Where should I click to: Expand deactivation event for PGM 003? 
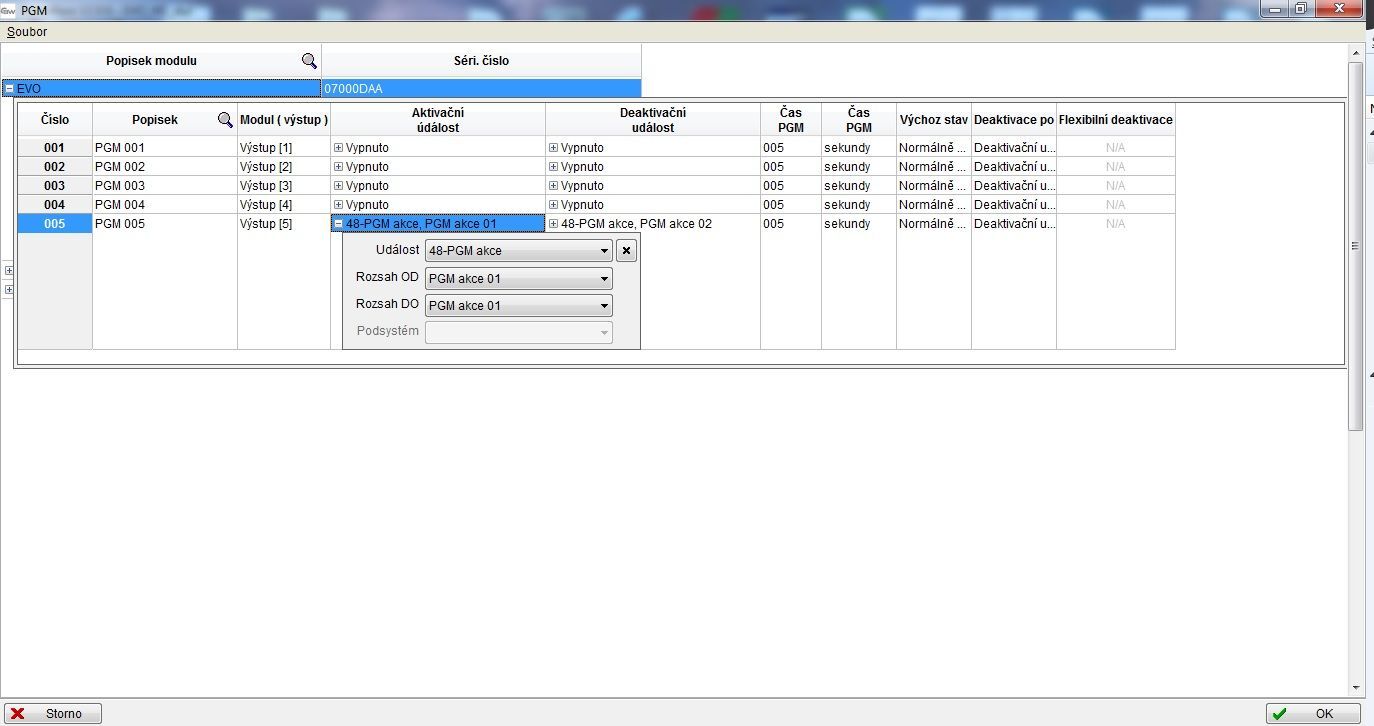(x=554, y=186)
